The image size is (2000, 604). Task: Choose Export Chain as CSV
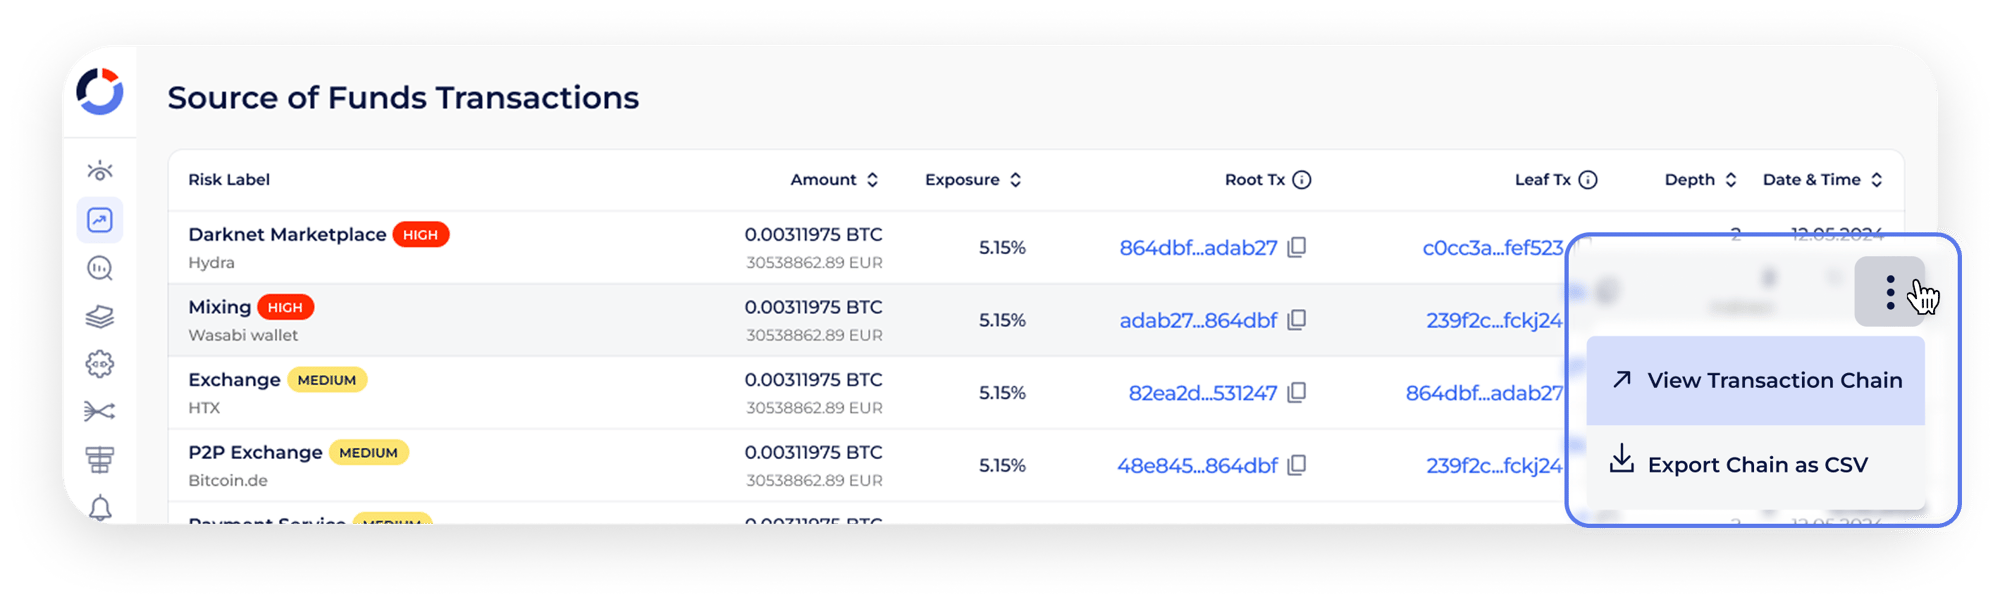pos(1756,465)
